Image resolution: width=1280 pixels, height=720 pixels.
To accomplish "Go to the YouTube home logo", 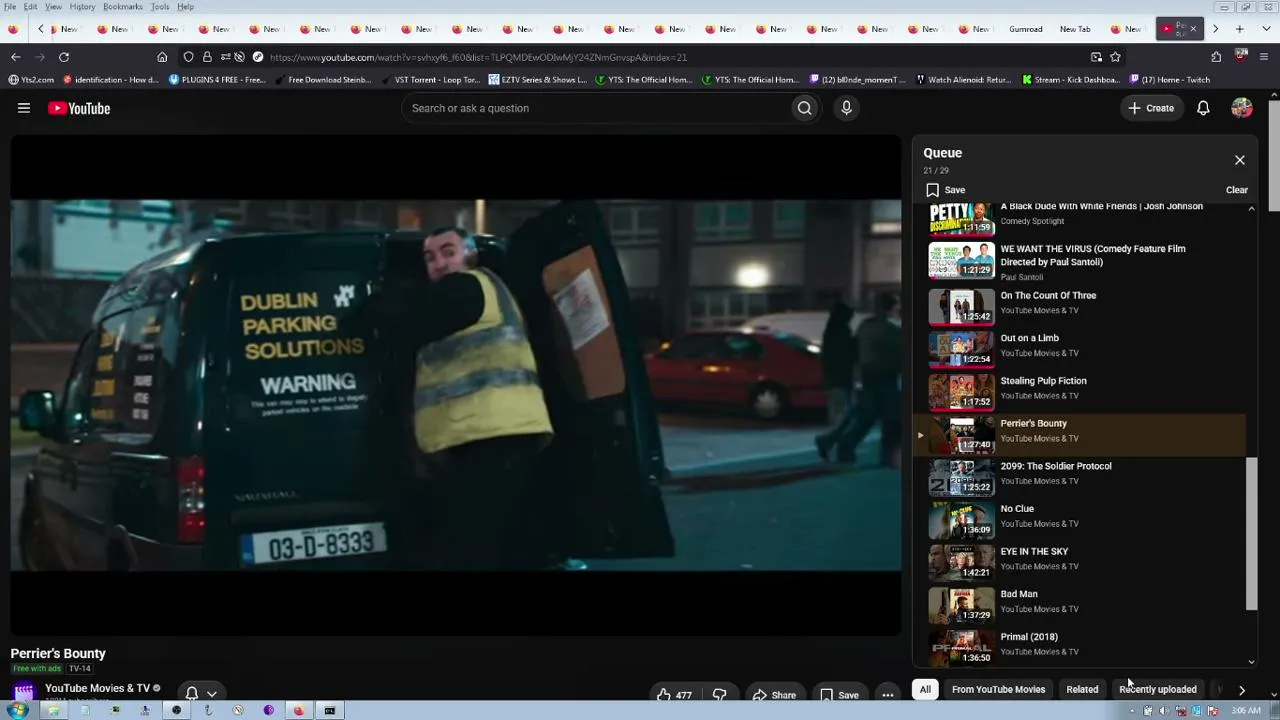I will point(79,108).
